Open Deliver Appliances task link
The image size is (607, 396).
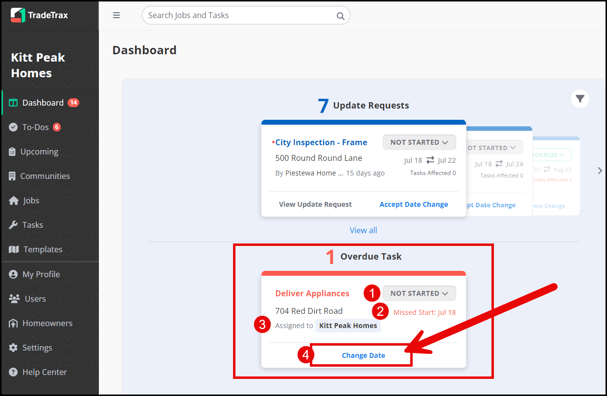click(x=312, y=293)
